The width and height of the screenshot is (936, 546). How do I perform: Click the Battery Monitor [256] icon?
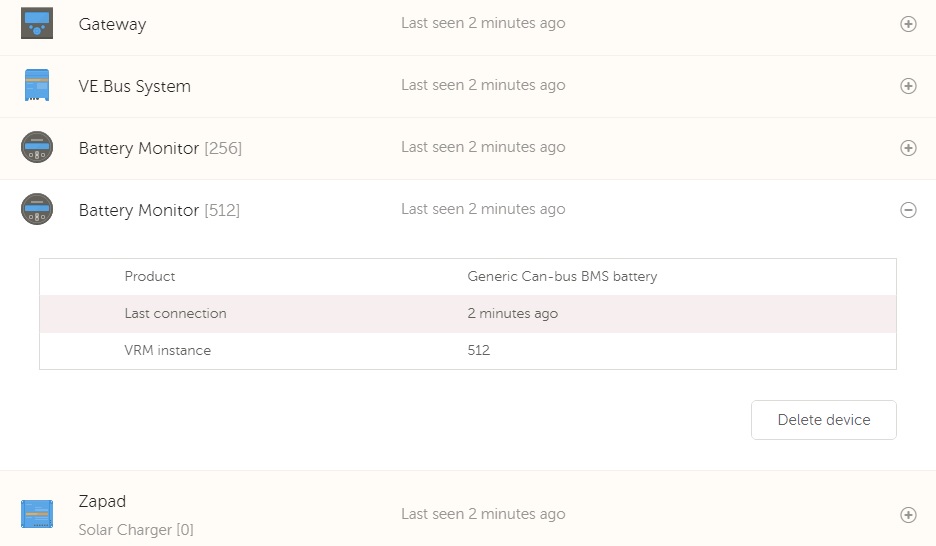(x=37, y=147)
